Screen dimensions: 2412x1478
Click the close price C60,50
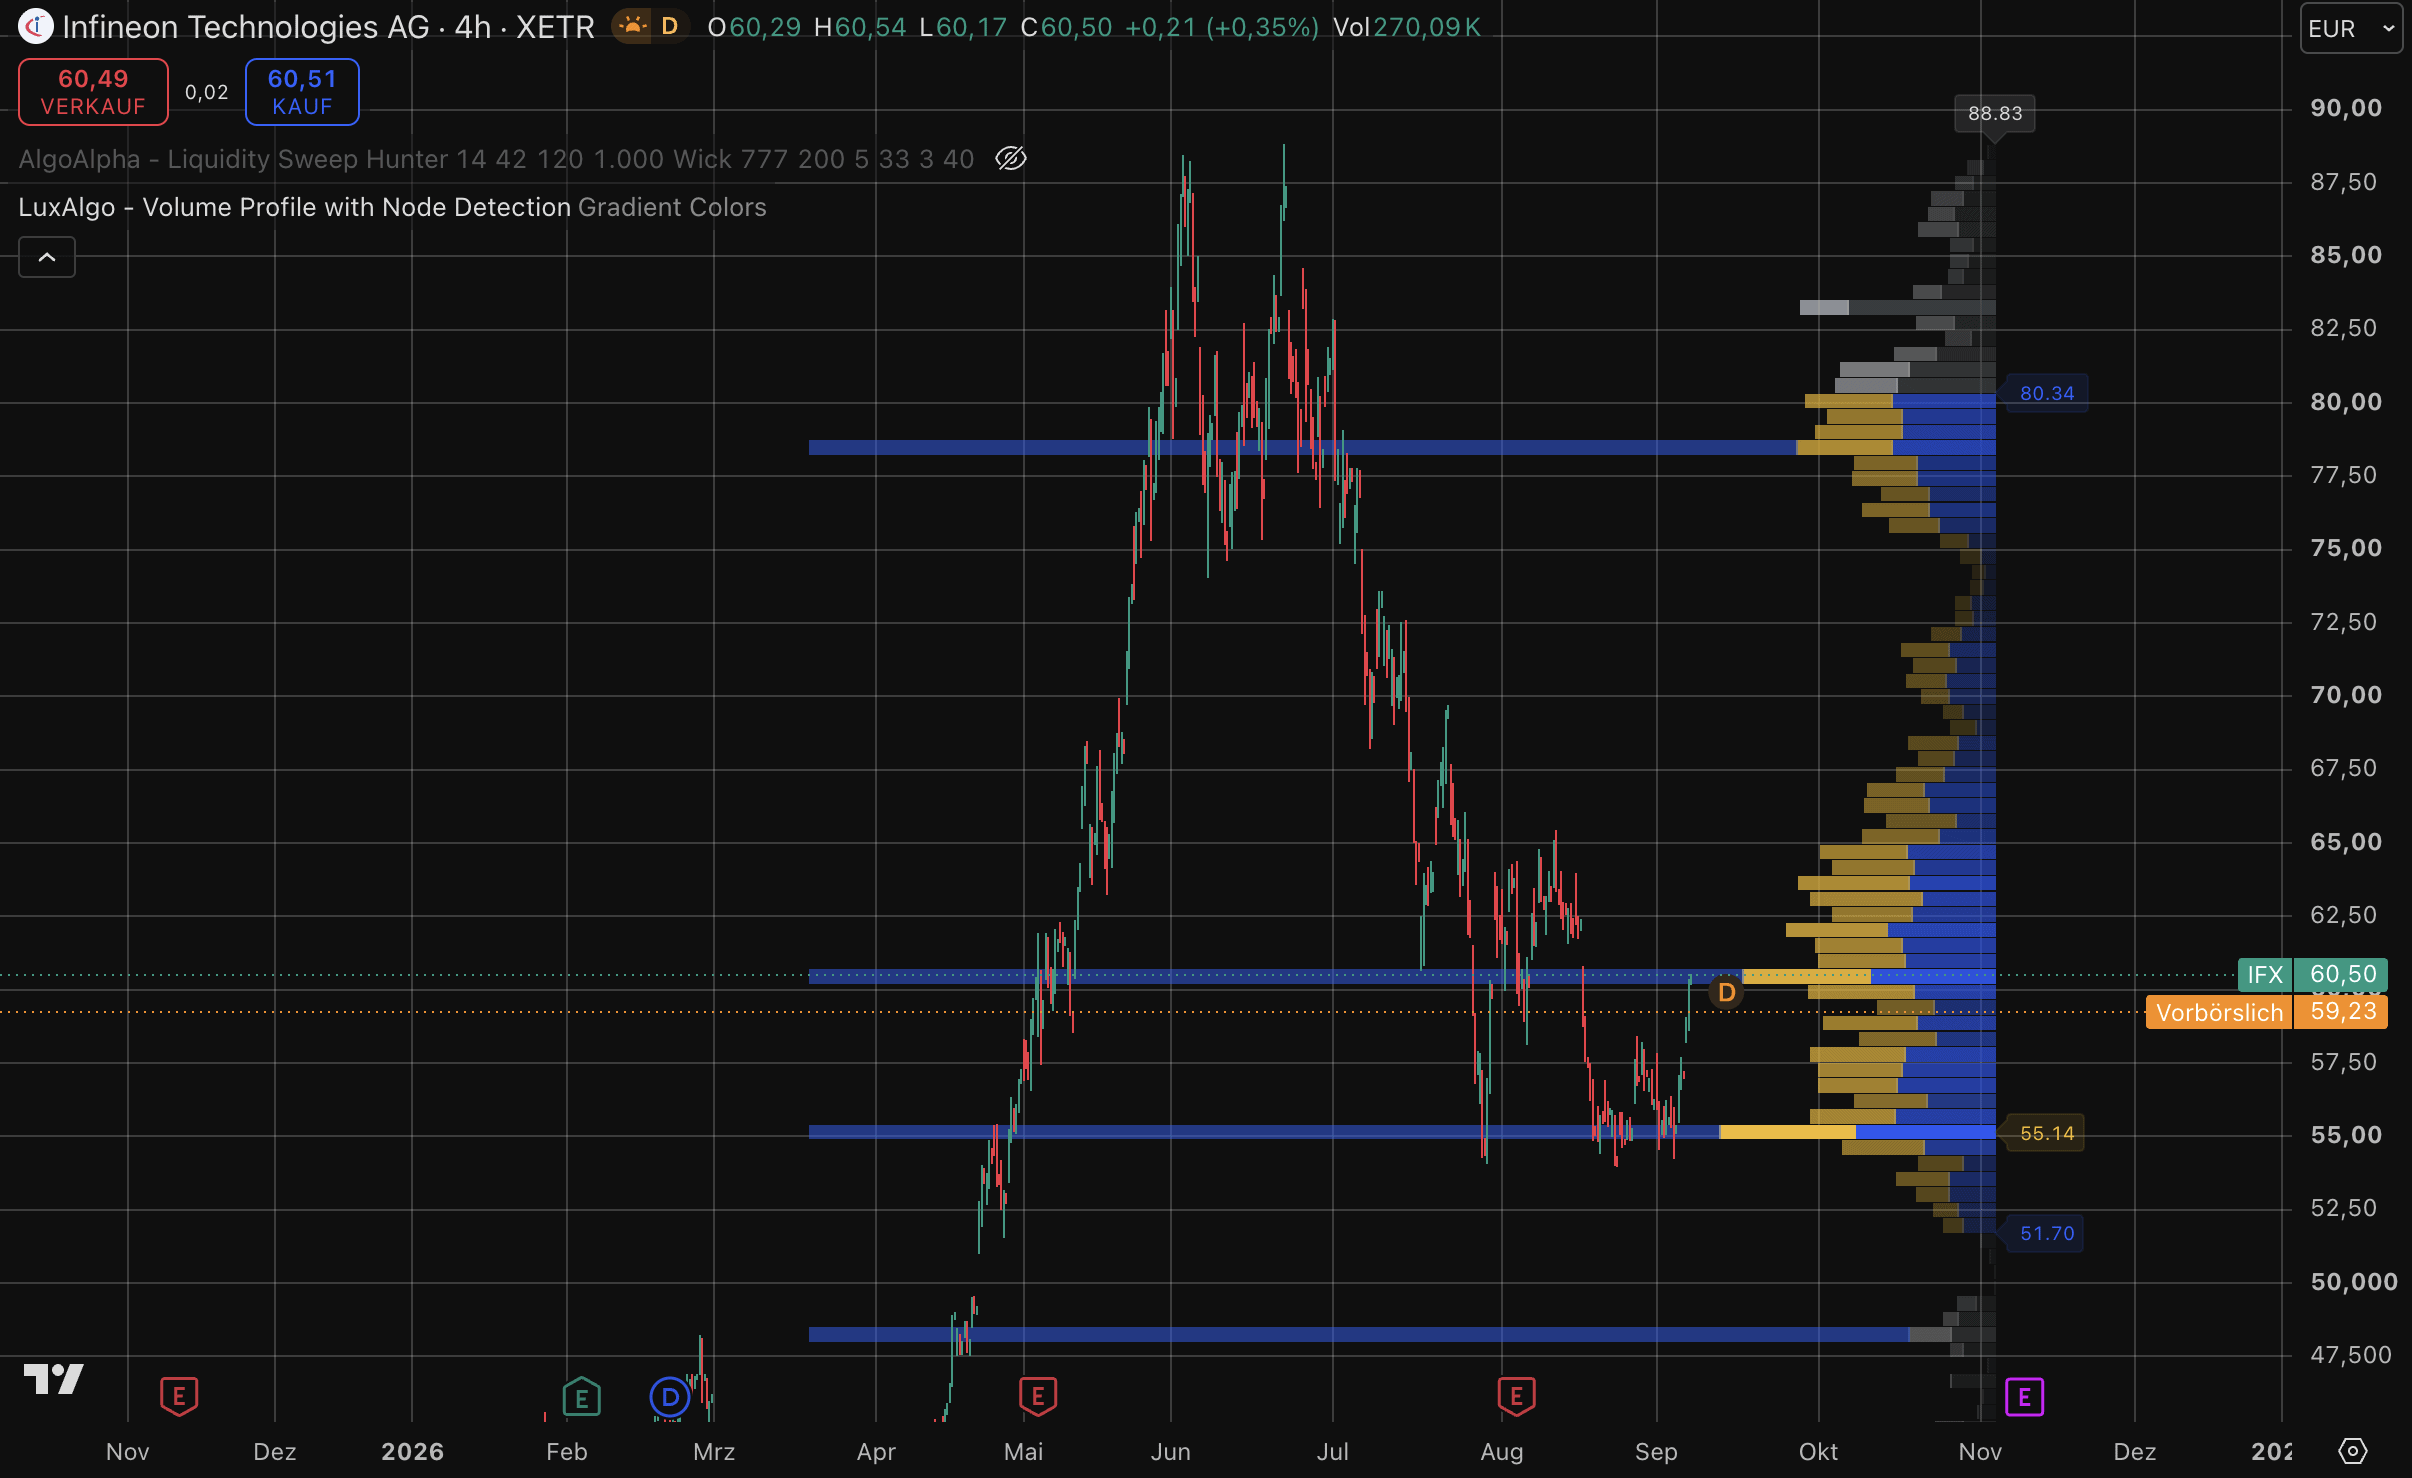1066,27
